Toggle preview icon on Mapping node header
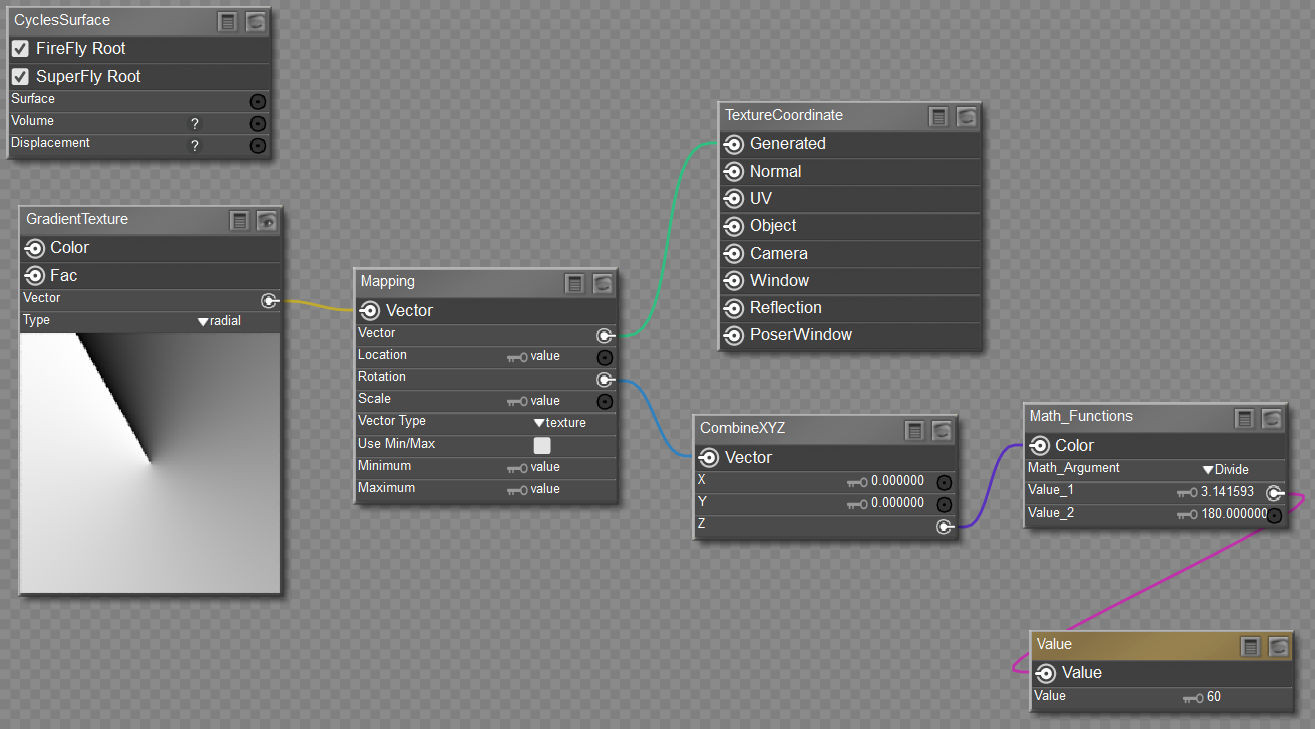The width and height of the screenshot is (1315, 729). pos(602,283)
